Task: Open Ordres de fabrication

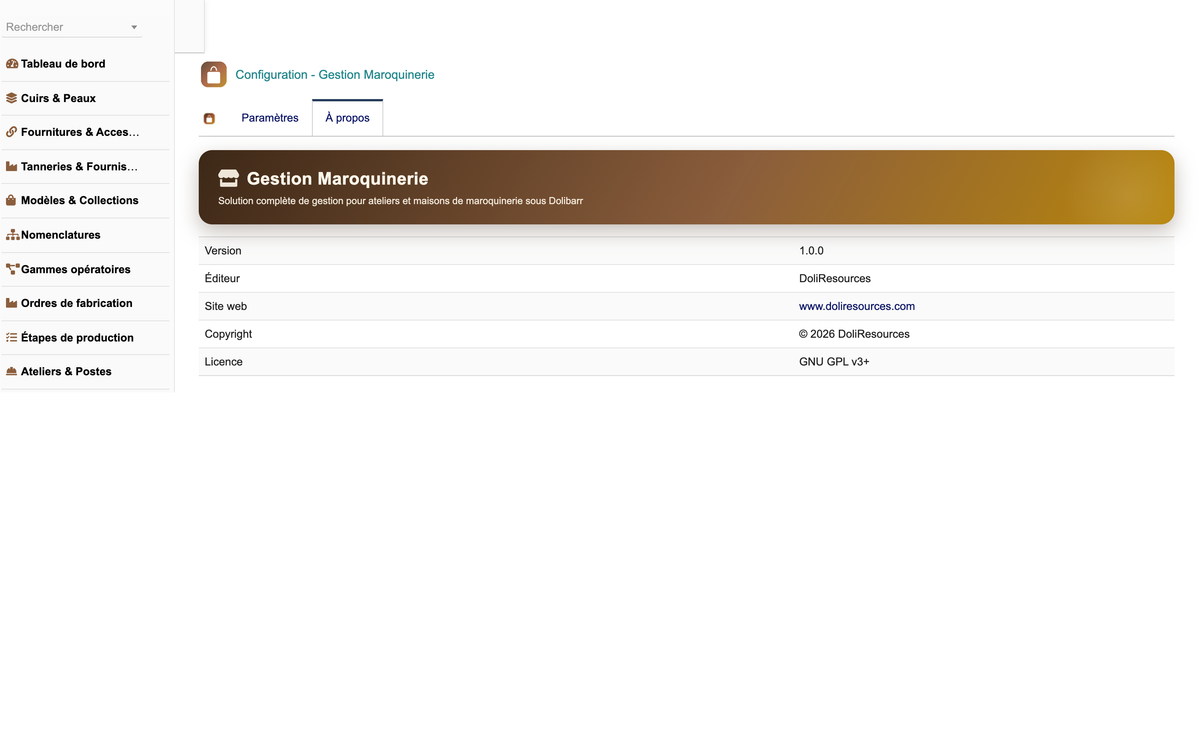Action: pyautogui.click(x=77, y=303)
